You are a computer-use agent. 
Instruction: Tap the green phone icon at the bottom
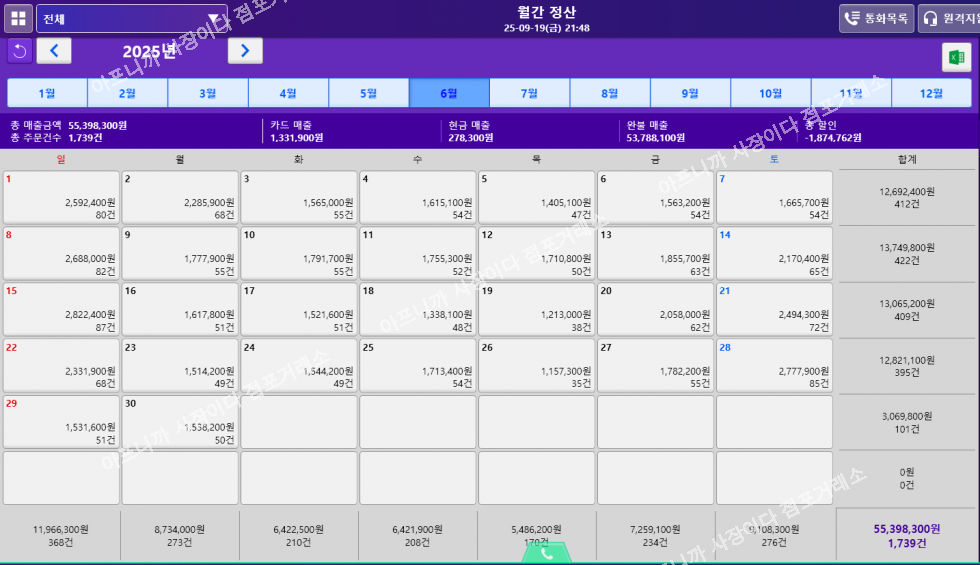pyautogui.click(x=546, y=553)
